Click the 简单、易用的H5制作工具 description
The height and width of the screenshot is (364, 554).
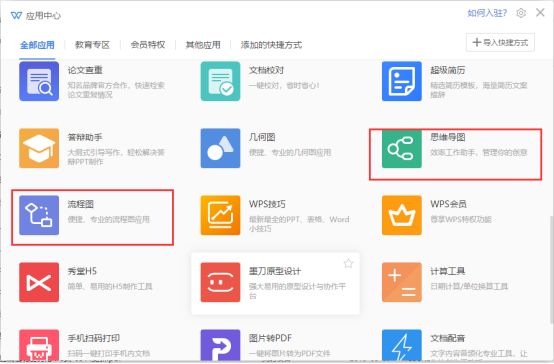coord(110,287)
